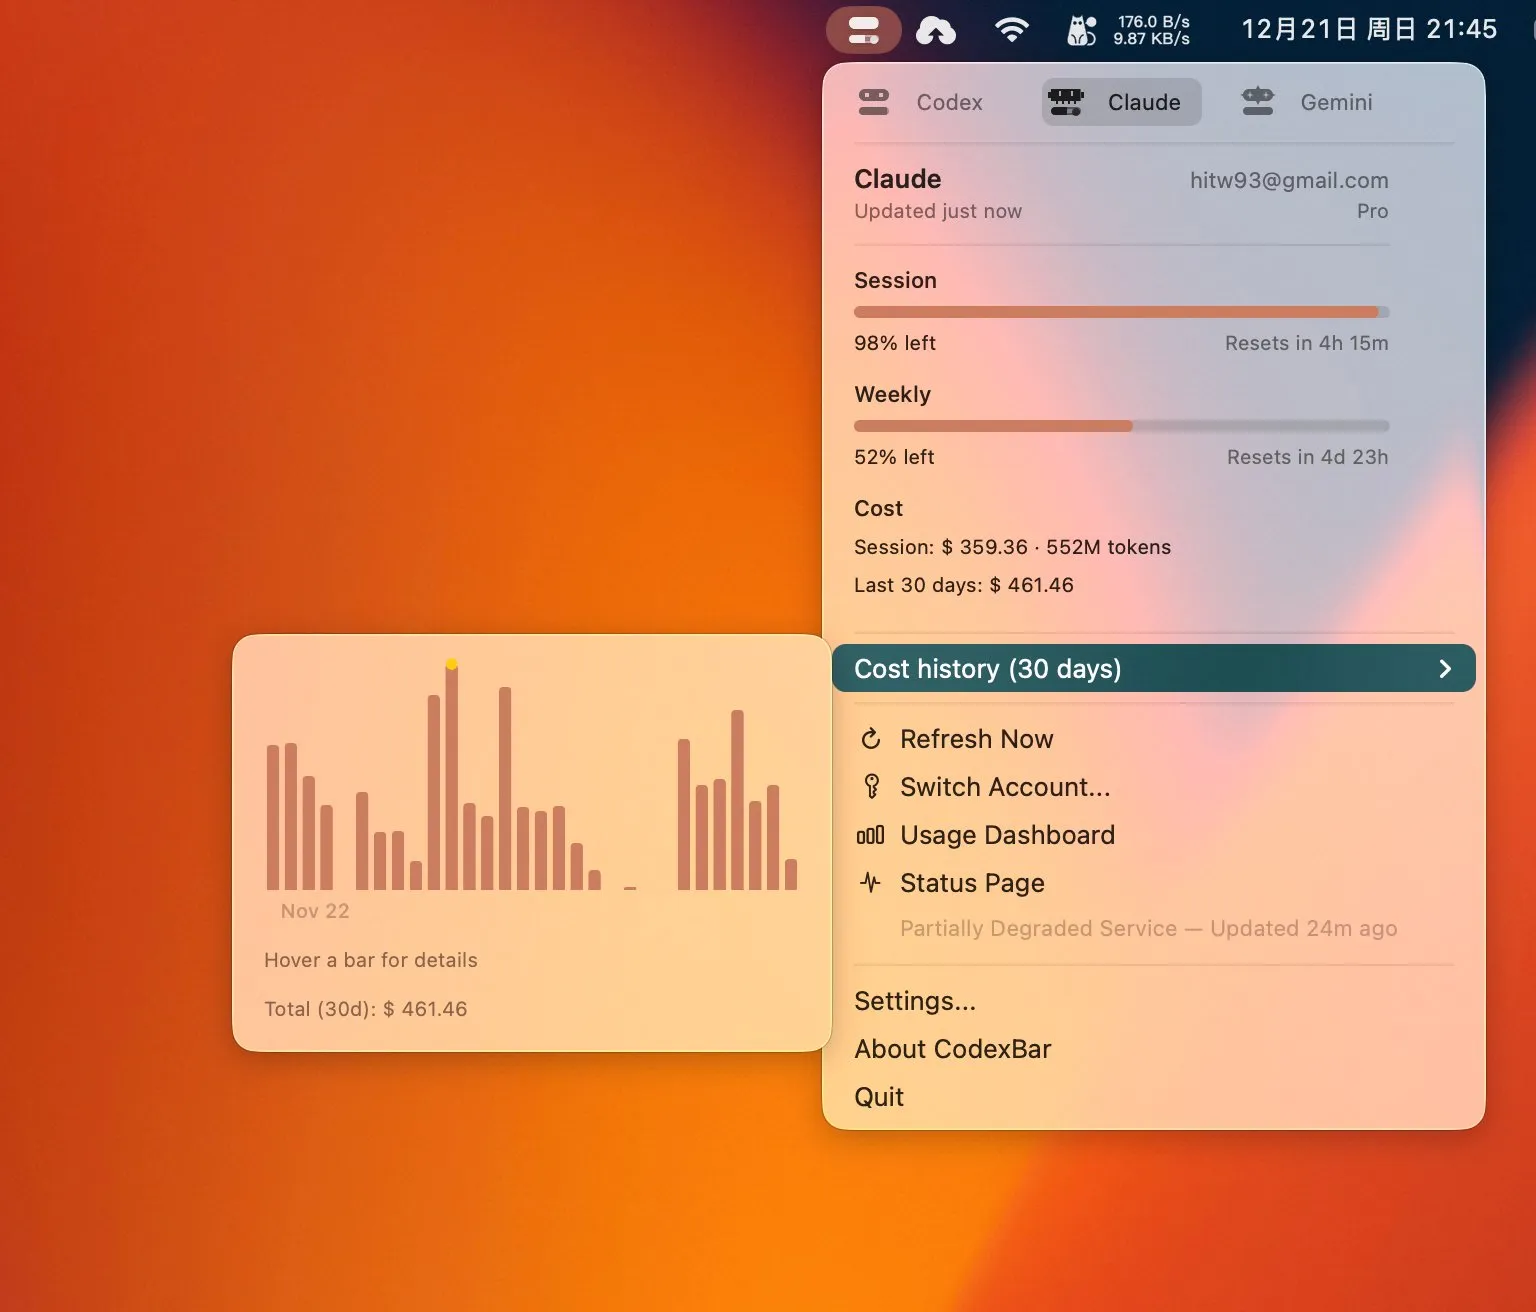1536x1312 pixels.
Task: Click the CodexBar menu bar icon
Action: pos(863,30)
